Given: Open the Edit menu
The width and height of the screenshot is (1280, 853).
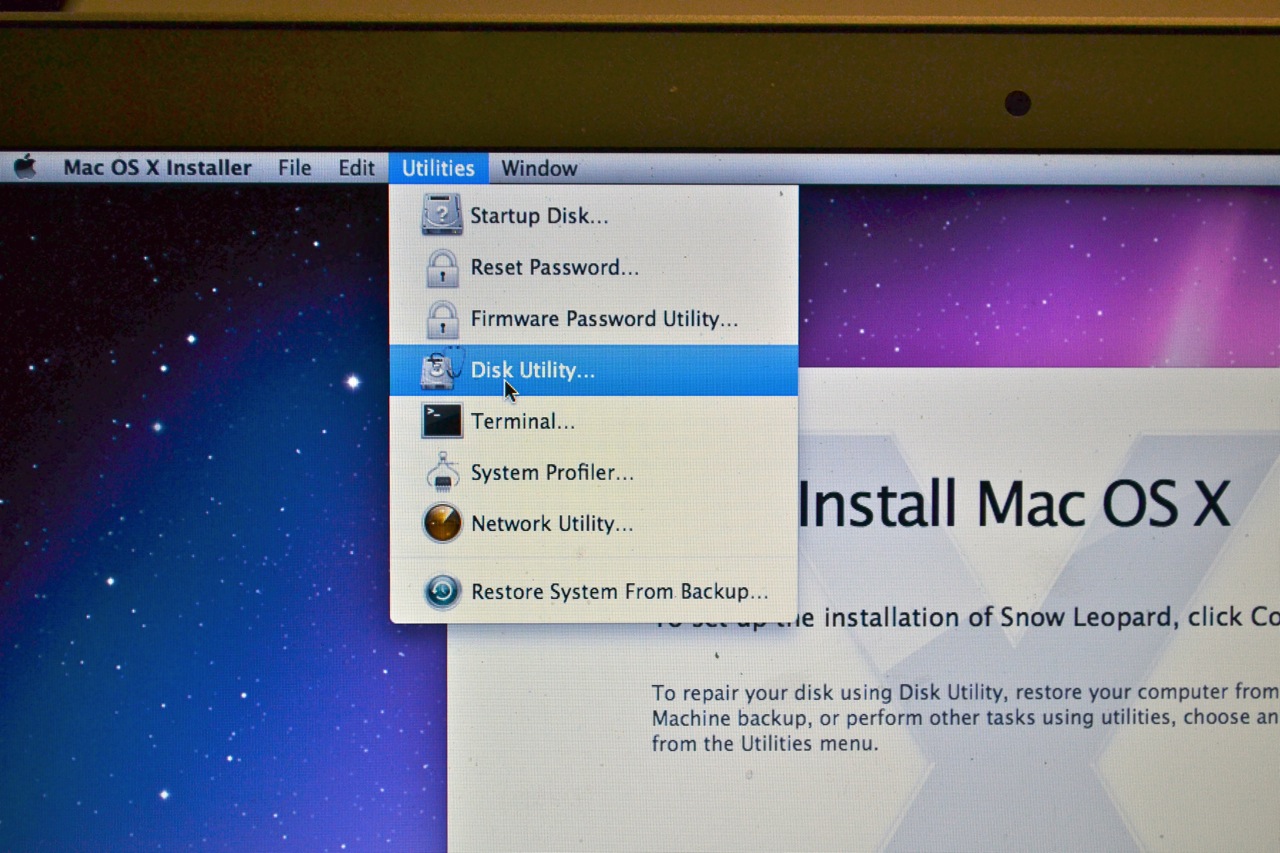Looking at the screenshot, I should (356, 168).
